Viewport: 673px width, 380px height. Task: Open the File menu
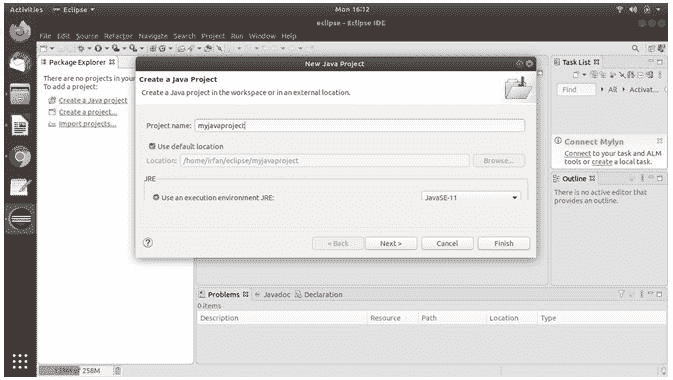point(45,36)
